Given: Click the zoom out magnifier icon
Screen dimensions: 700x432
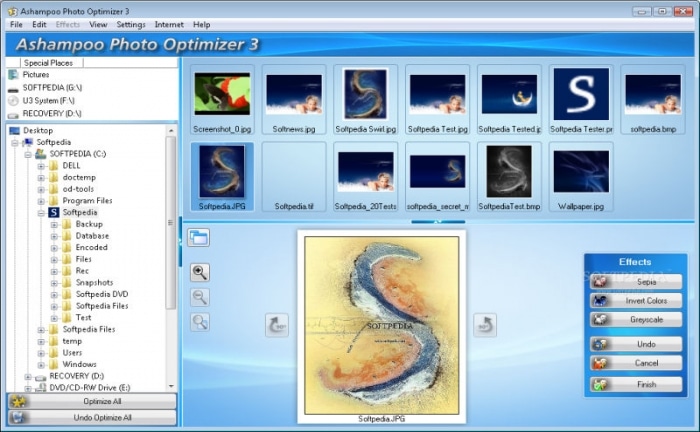Looking at the screenshot, I should click(200, 297).
